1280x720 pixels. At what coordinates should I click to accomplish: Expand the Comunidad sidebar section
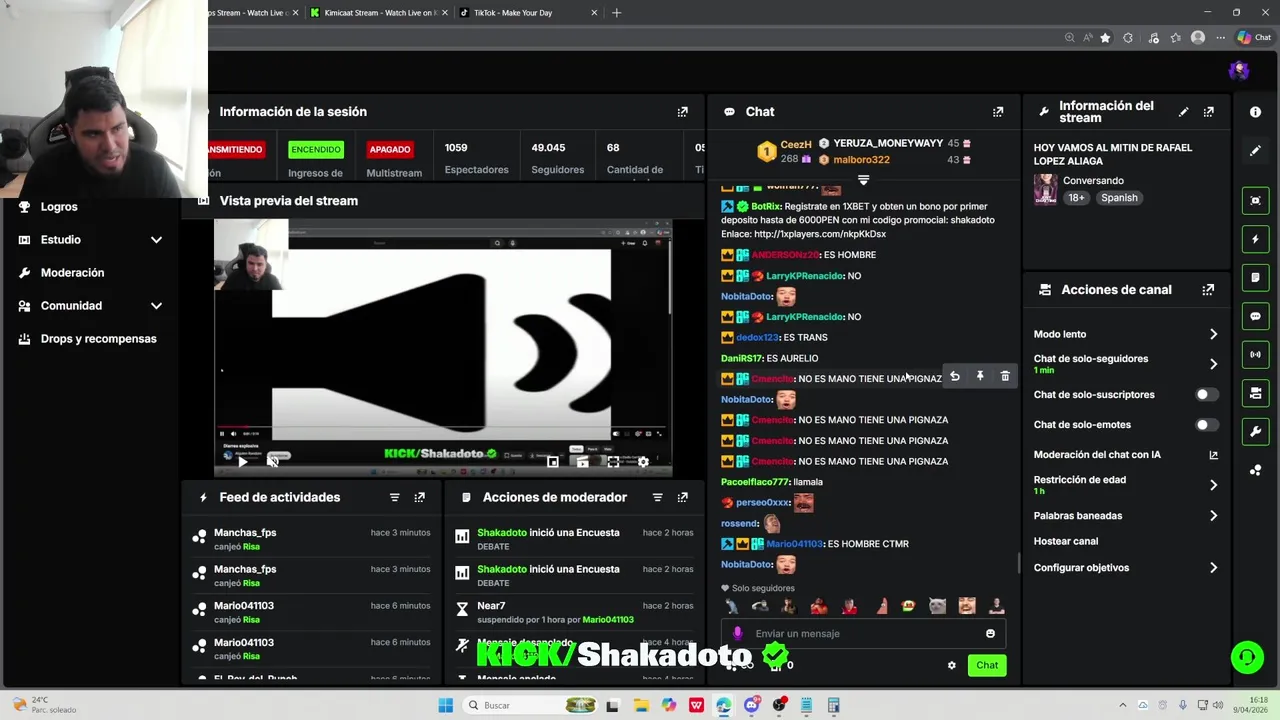point(156,306)
